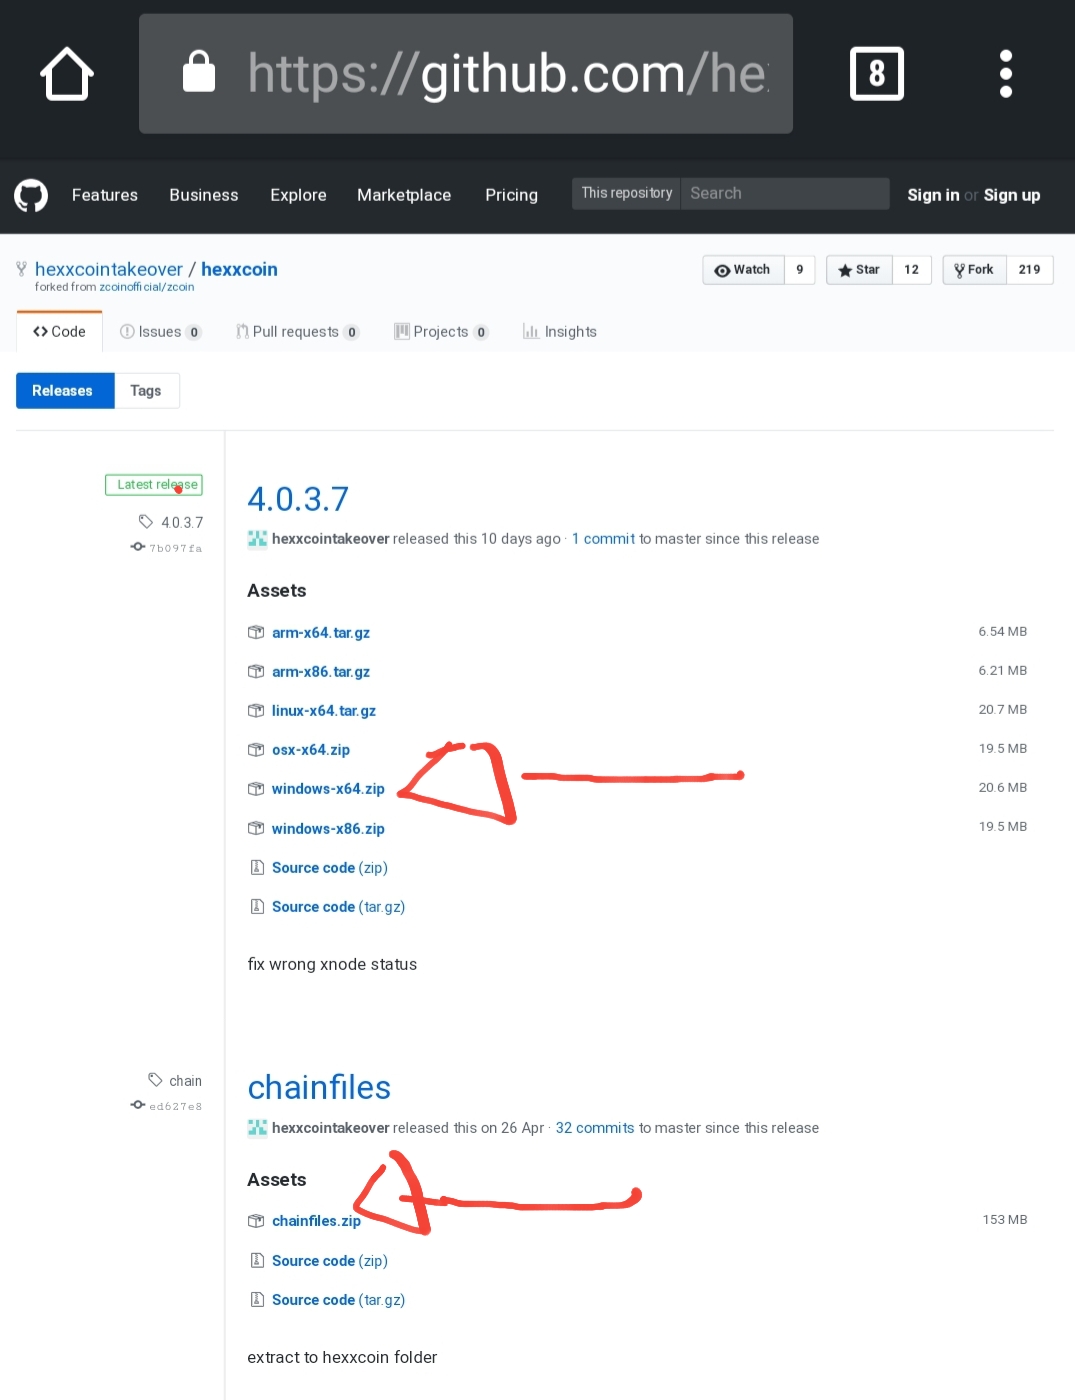
Task: Open the watchers count 9
Action: pos(799,270)
